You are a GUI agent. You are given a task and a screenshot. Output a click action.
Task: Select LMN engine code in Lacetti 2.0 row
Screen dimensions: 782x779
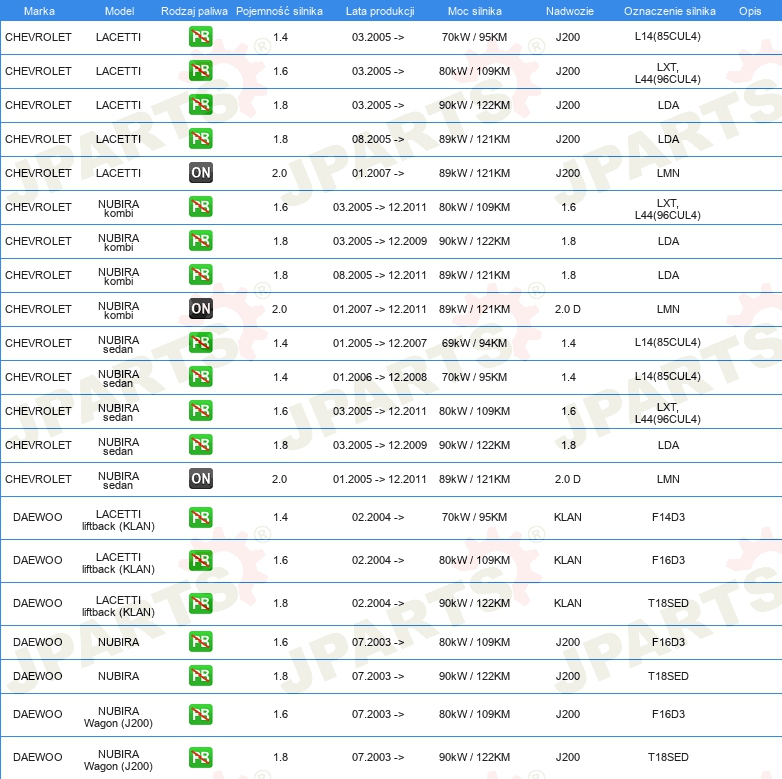(668, 173)
